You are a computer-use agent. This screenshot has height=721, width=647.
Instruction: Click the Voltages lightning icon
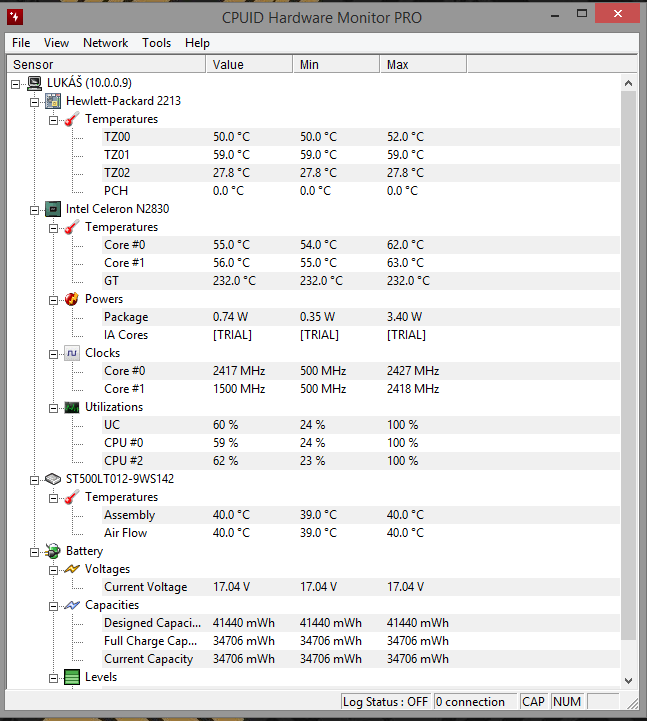click(71, 569)
